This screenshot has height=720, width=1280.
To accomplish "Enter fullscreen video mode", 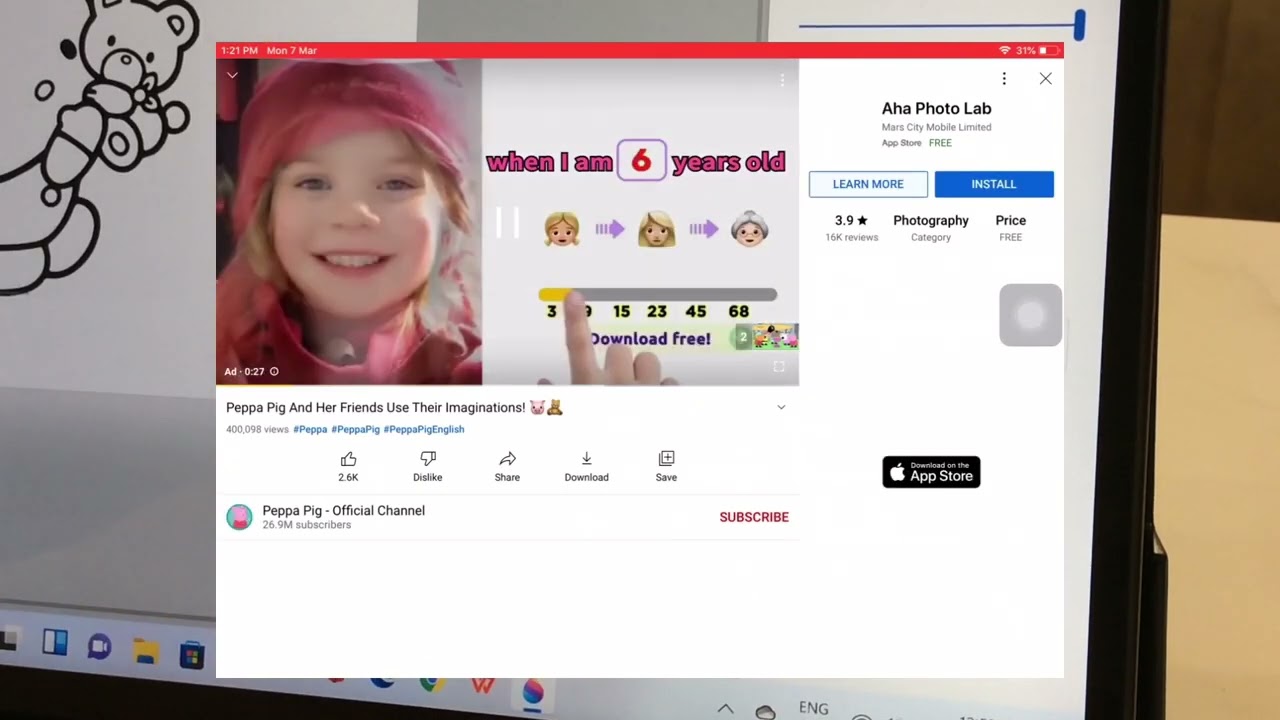I will (x=779, y=367).
